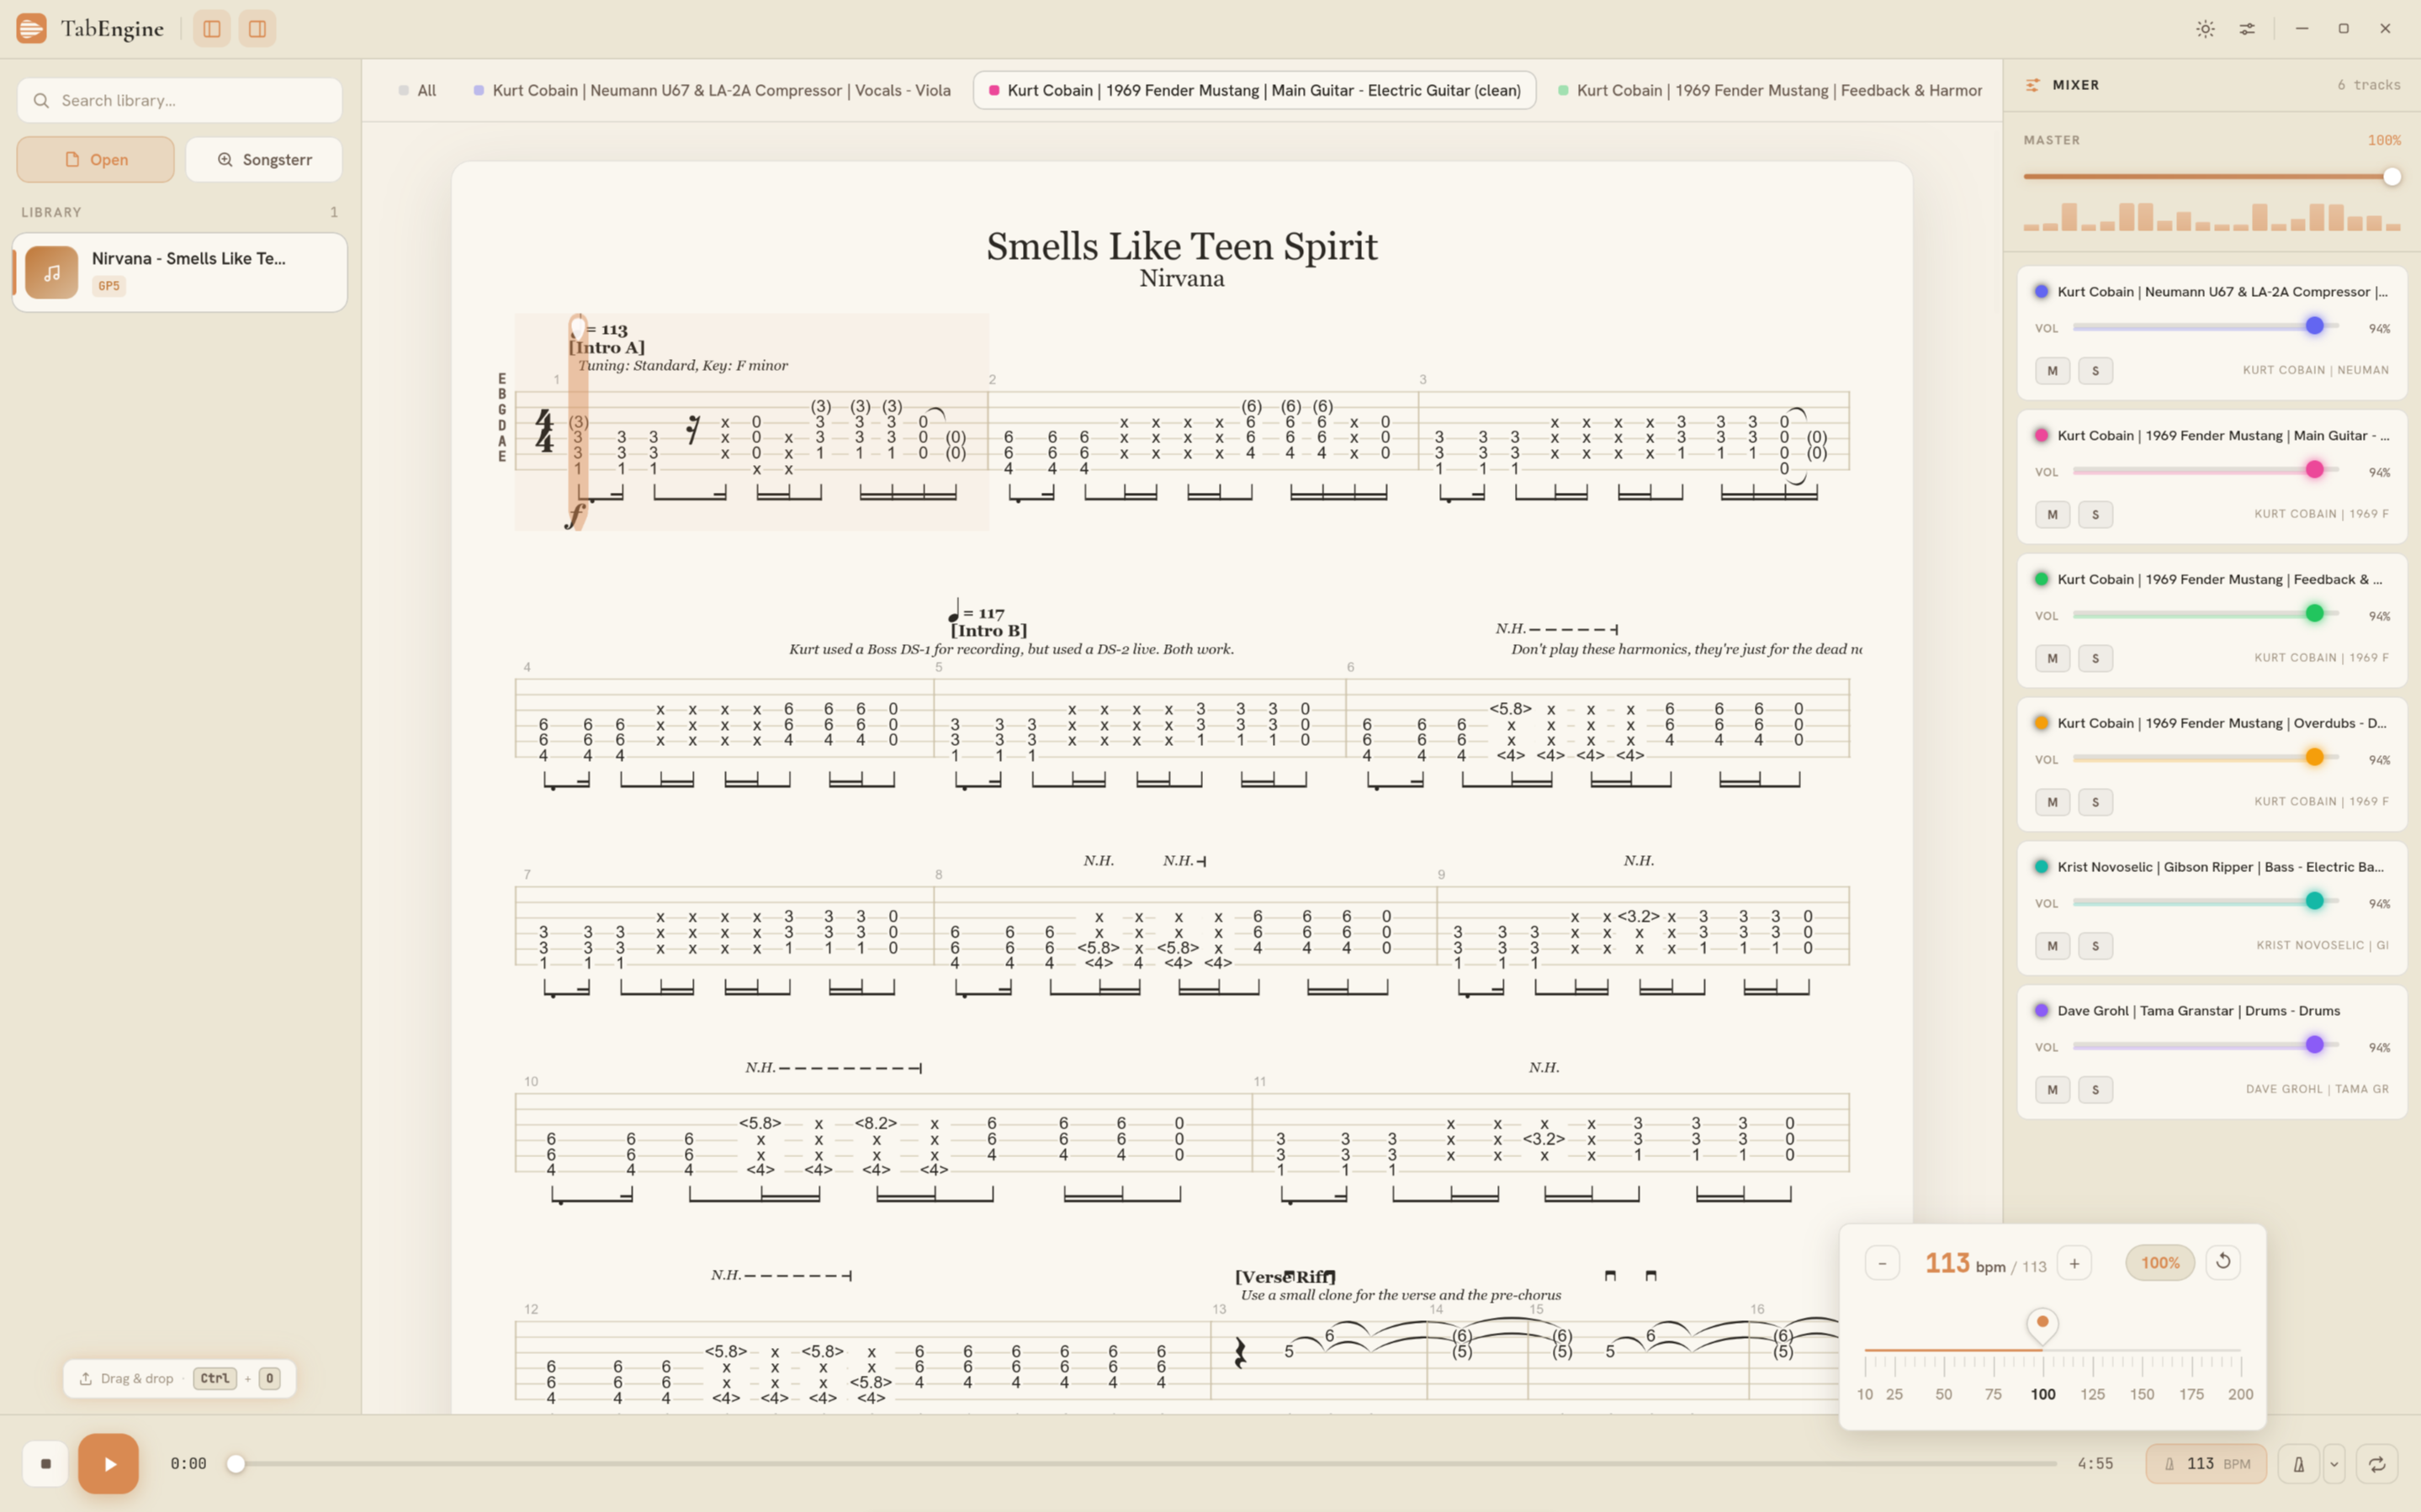Screen dimensions: 2421x1512
Task: Solo the Neumann U67 vocals track
Action: (x=2095, y=371)
